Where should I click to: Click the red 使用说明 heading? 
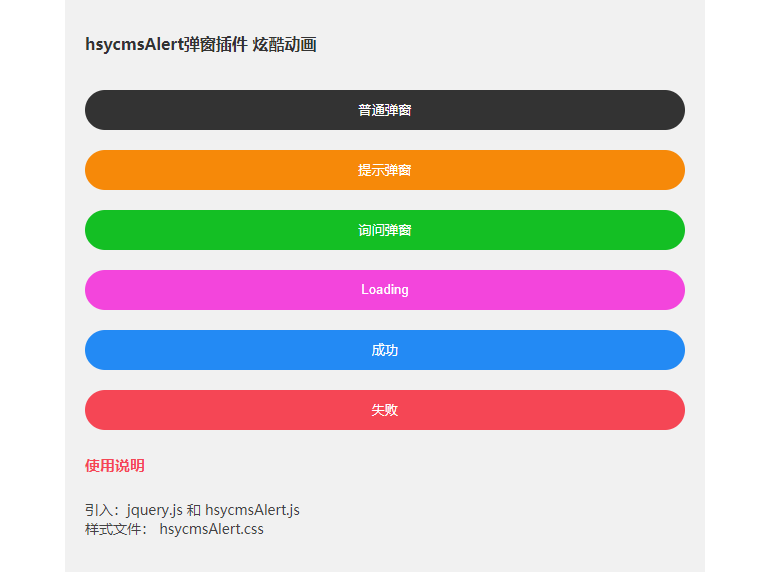(x=115, y=465)
